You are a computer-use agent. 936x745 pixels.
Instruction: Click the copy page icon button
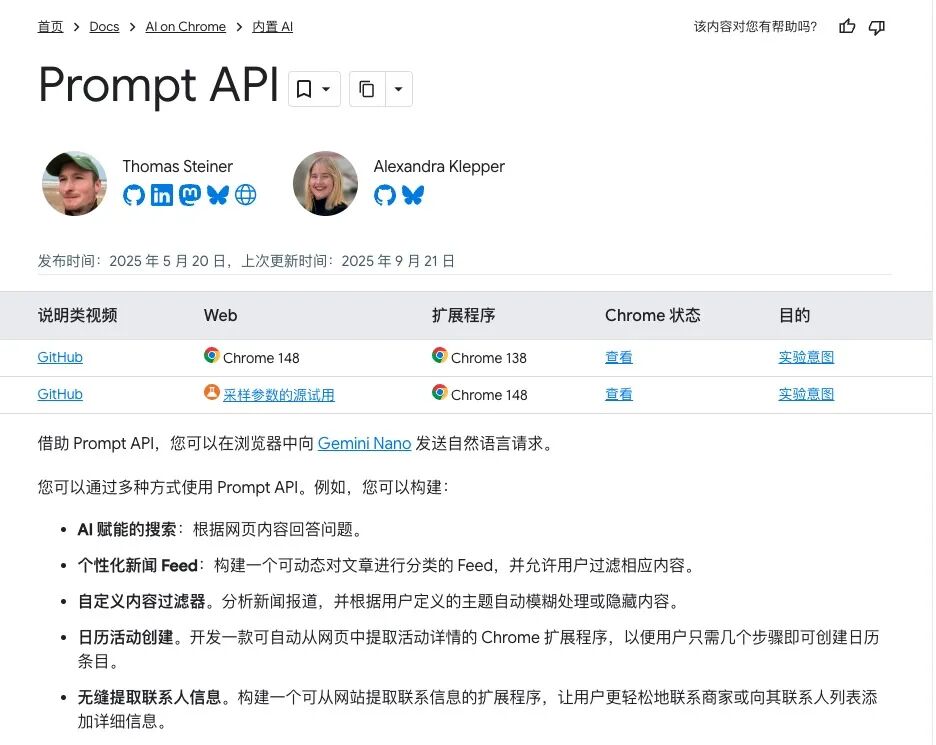(x=367, y=89)
